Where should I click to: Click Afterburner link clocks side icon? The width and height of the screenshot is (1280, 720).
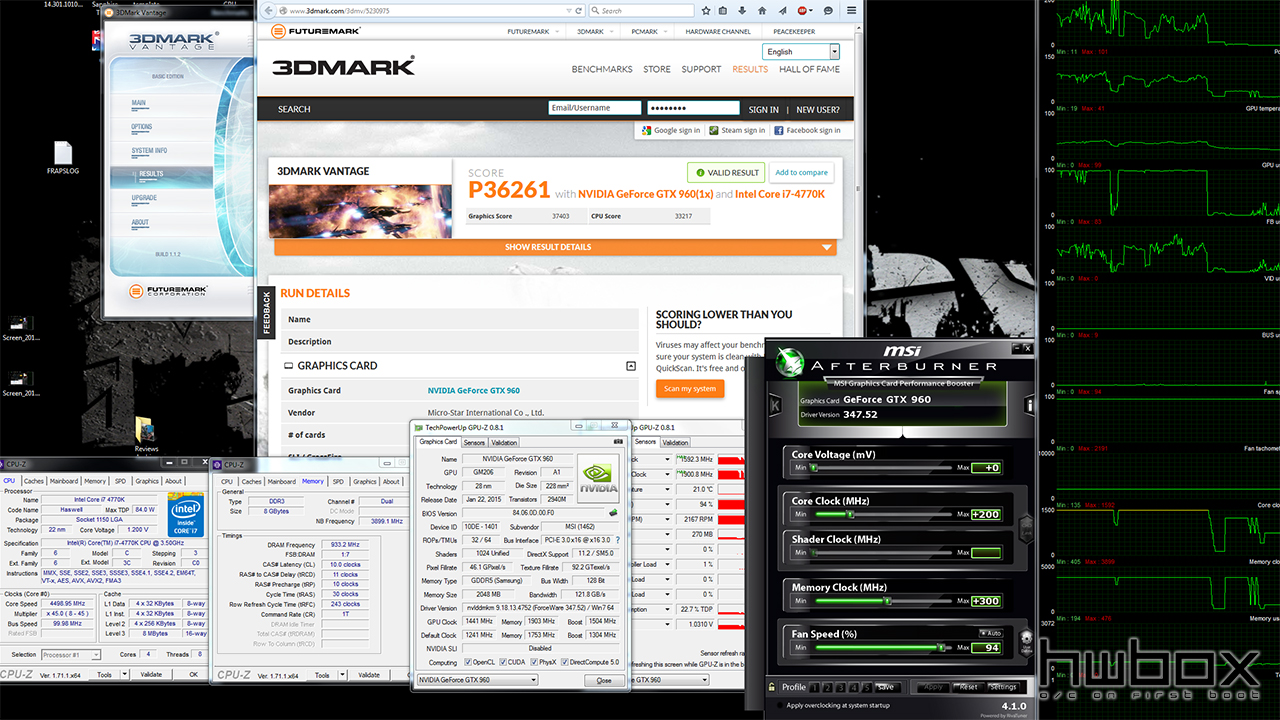pyautogui.click(x=1024, y=529)
